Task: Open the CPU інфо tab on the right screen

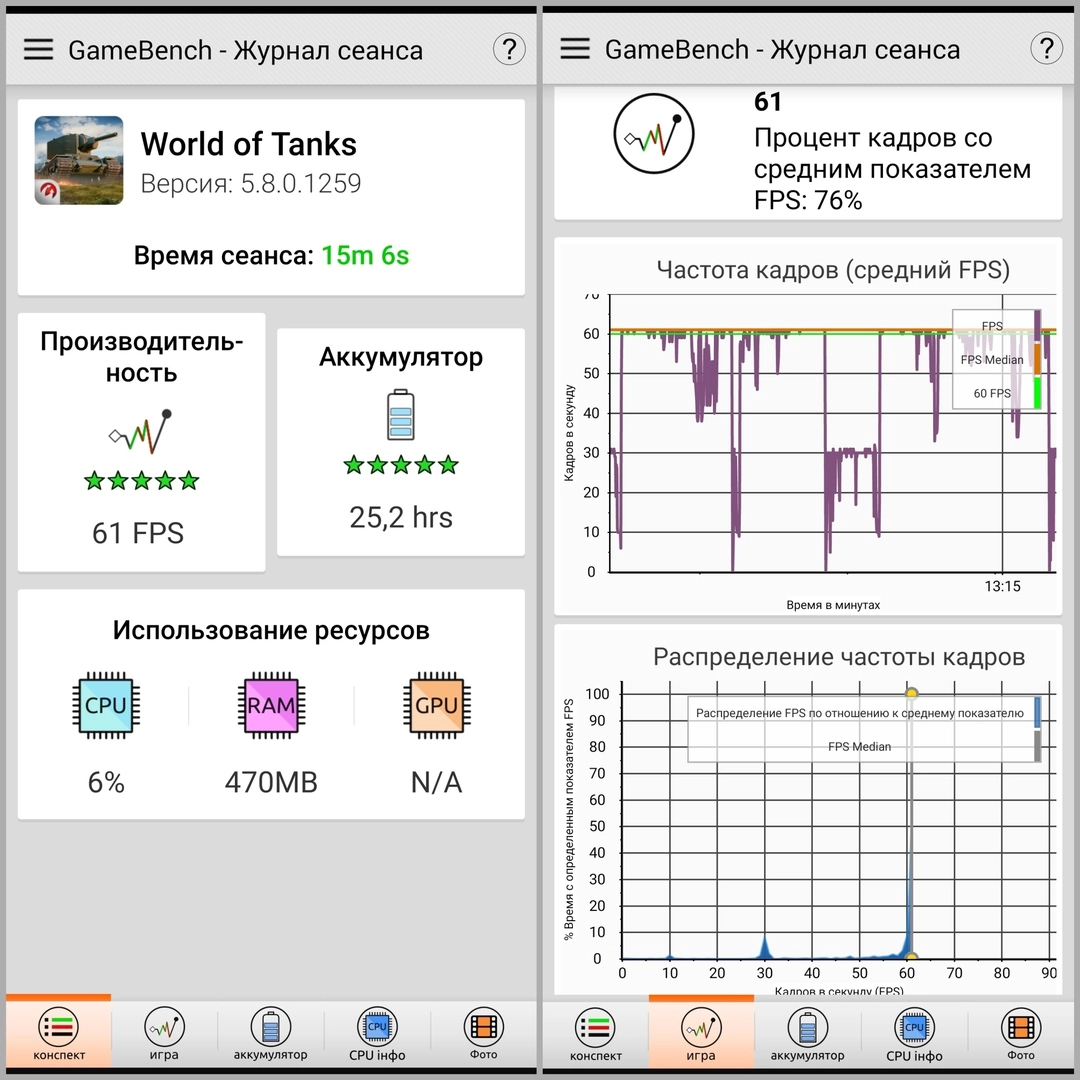Action: 914,1035
